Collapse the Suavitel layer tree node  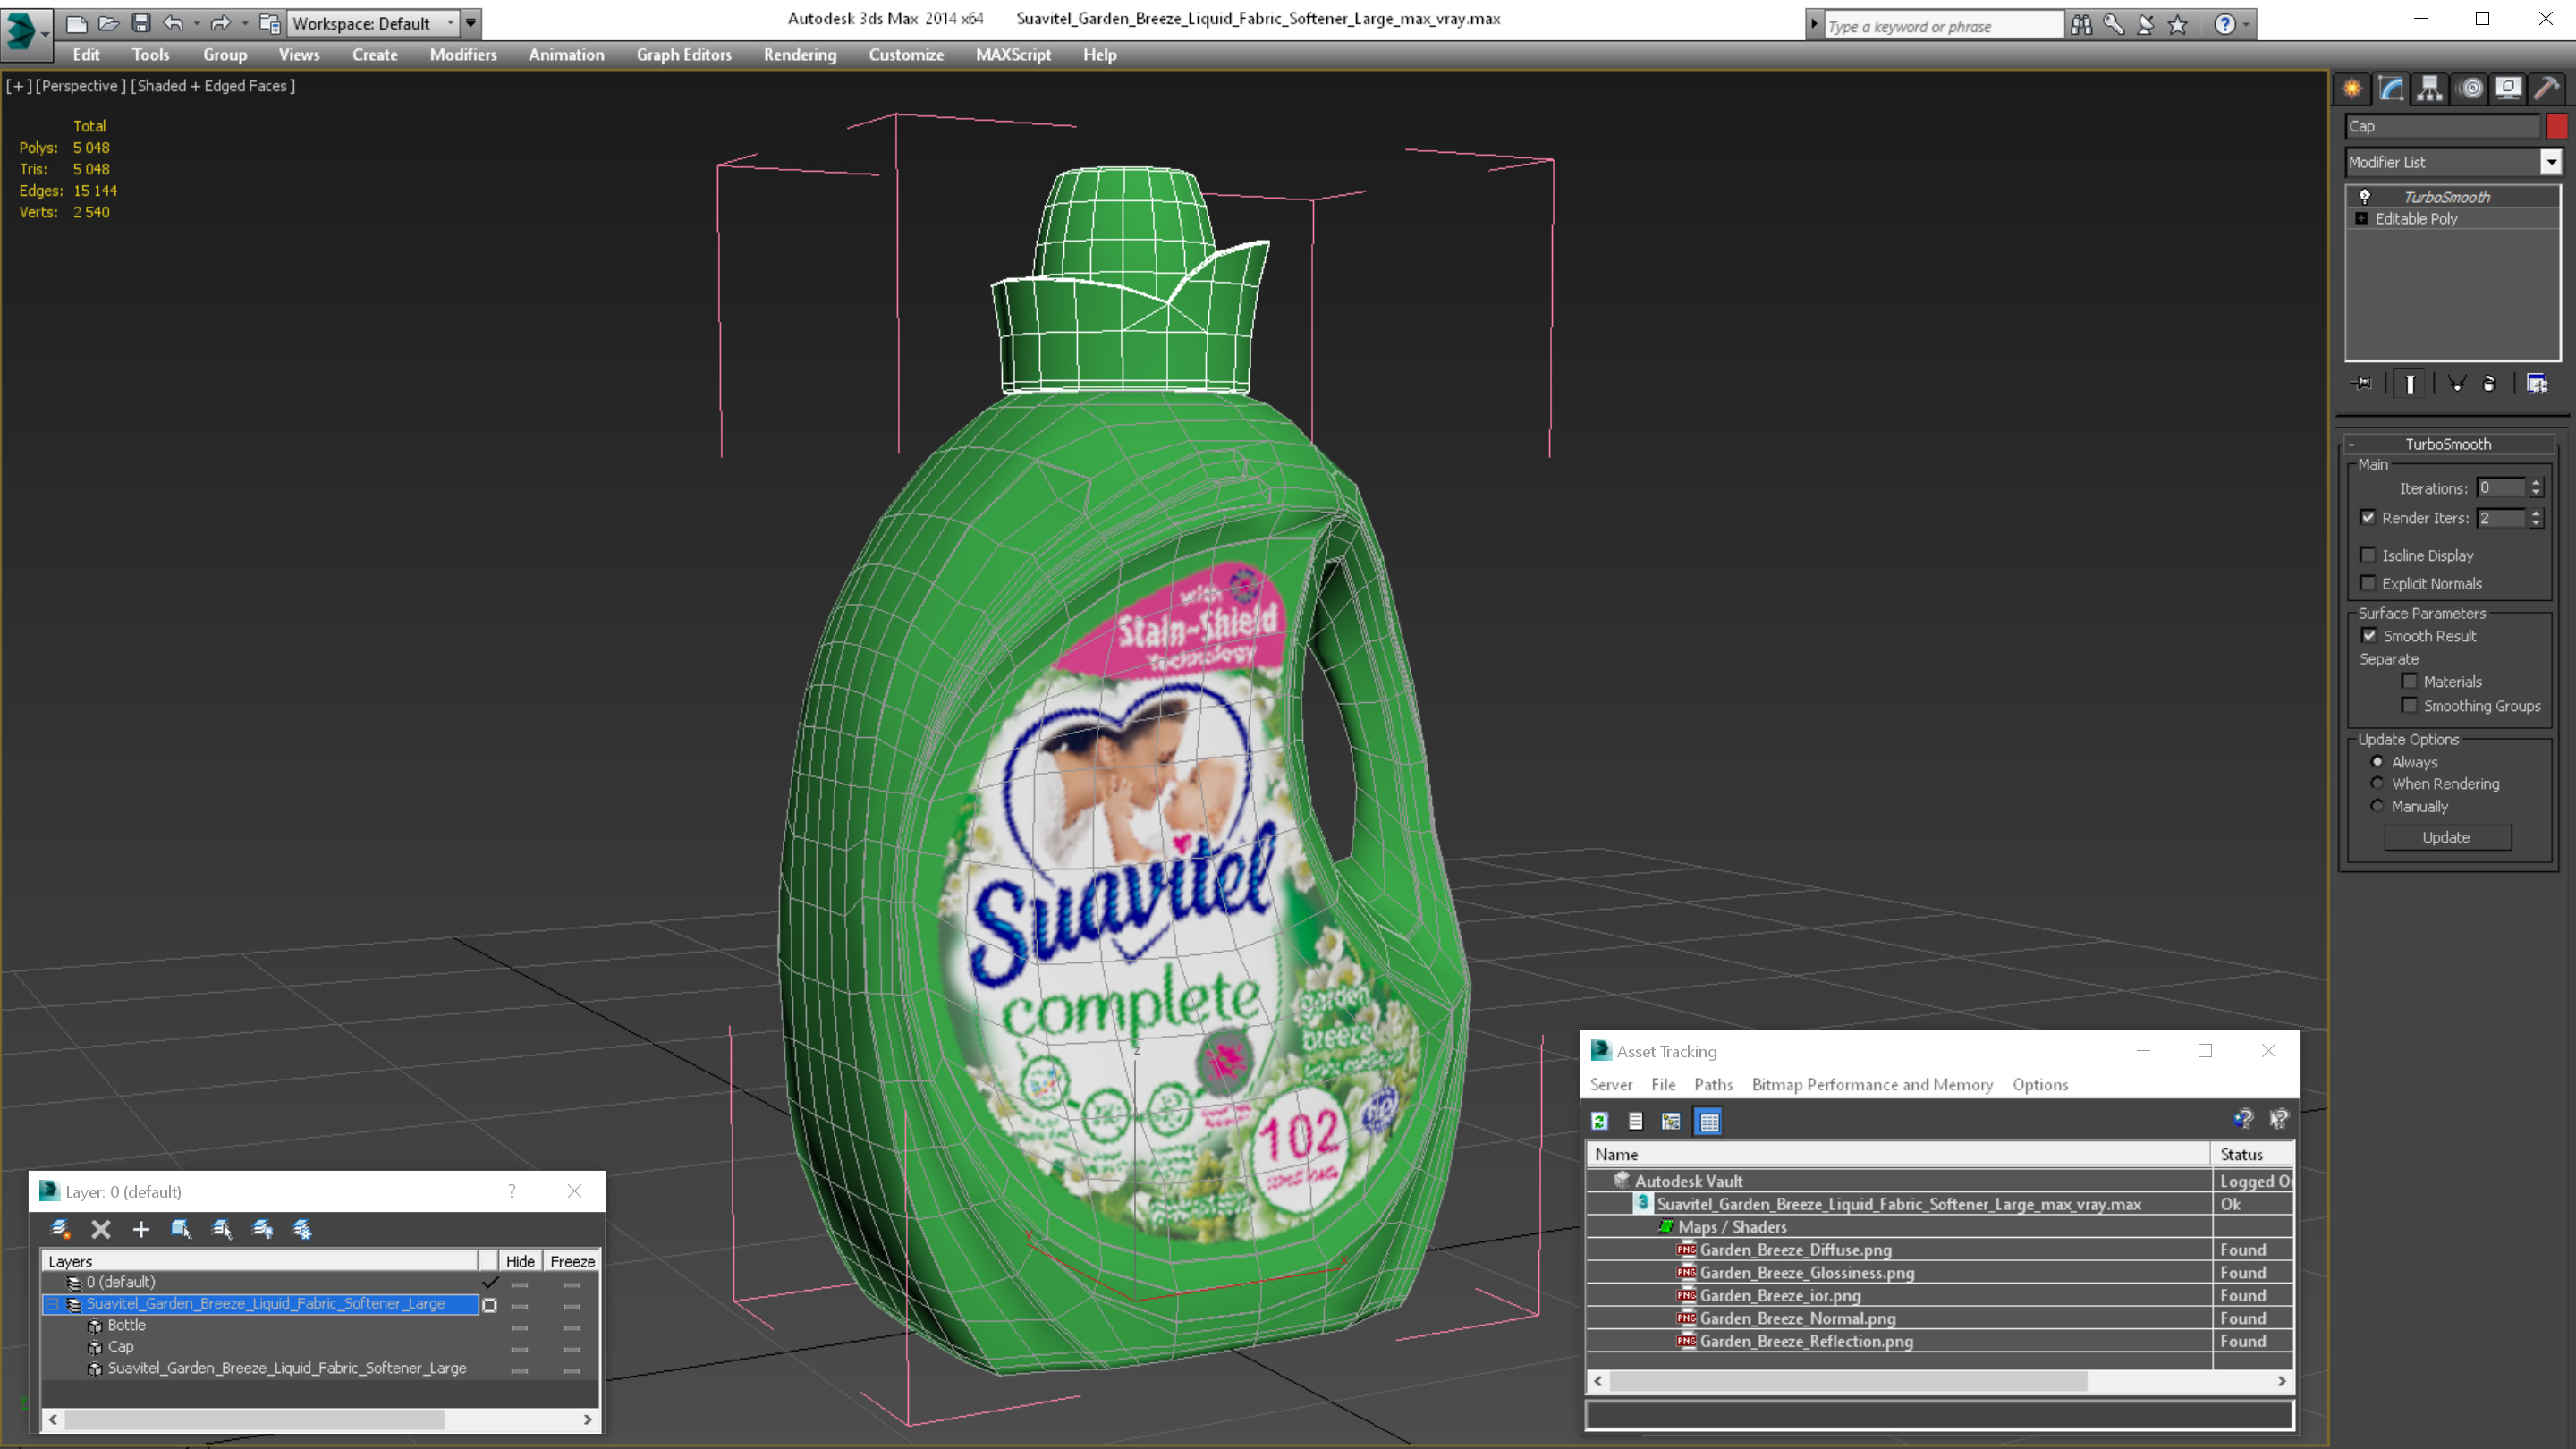[x=51, y=1304]
